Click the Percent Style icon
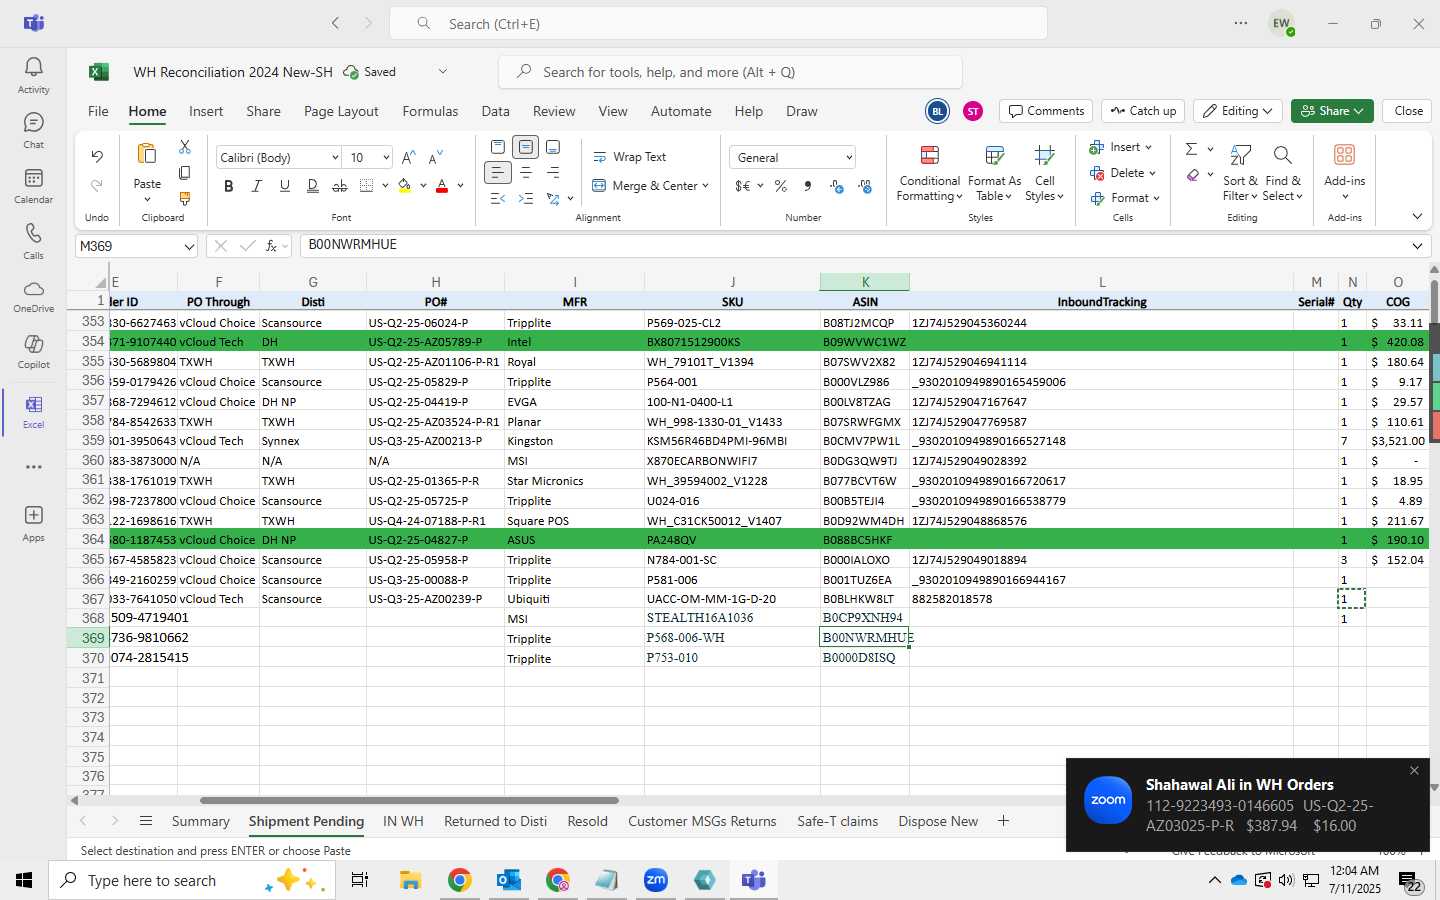This screenshot has height=900, width=1440. click(x=780, y=186)
